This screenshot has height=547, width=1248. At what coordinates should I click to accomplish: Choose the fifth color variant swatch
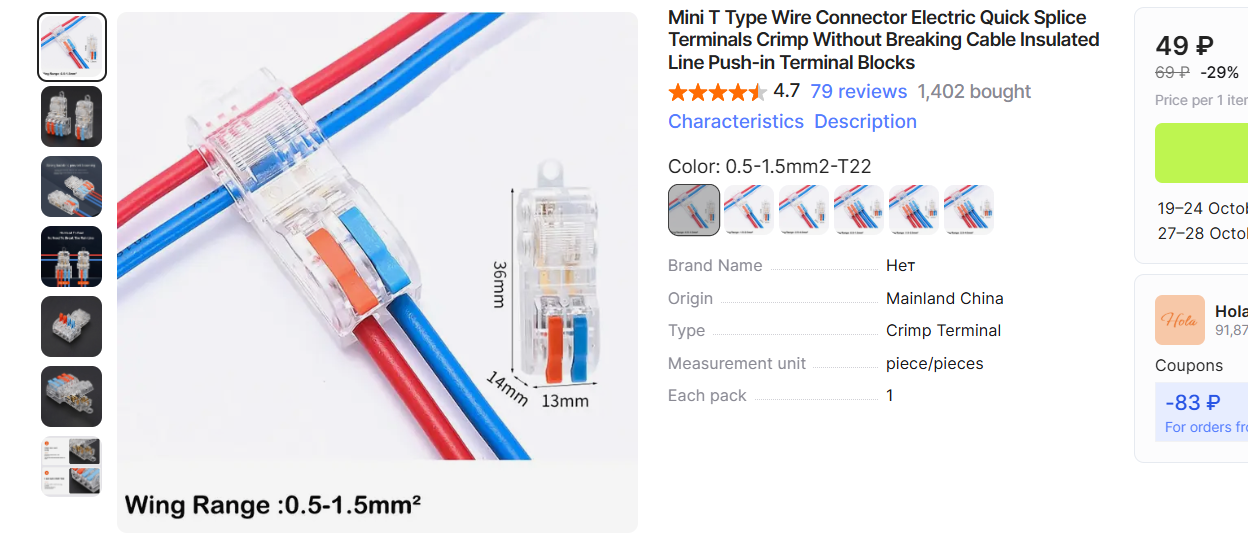914,210
